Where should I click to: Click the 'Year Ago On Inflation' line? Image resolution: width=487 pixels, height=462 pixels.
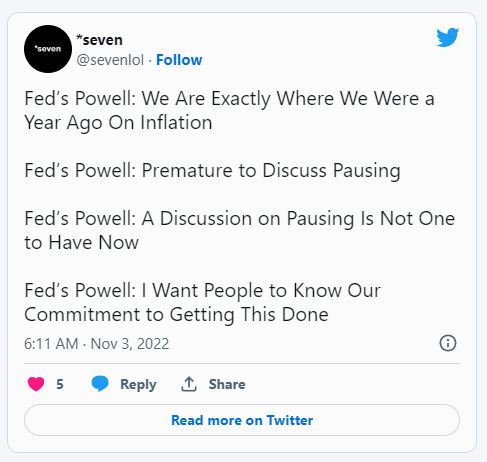118,123
